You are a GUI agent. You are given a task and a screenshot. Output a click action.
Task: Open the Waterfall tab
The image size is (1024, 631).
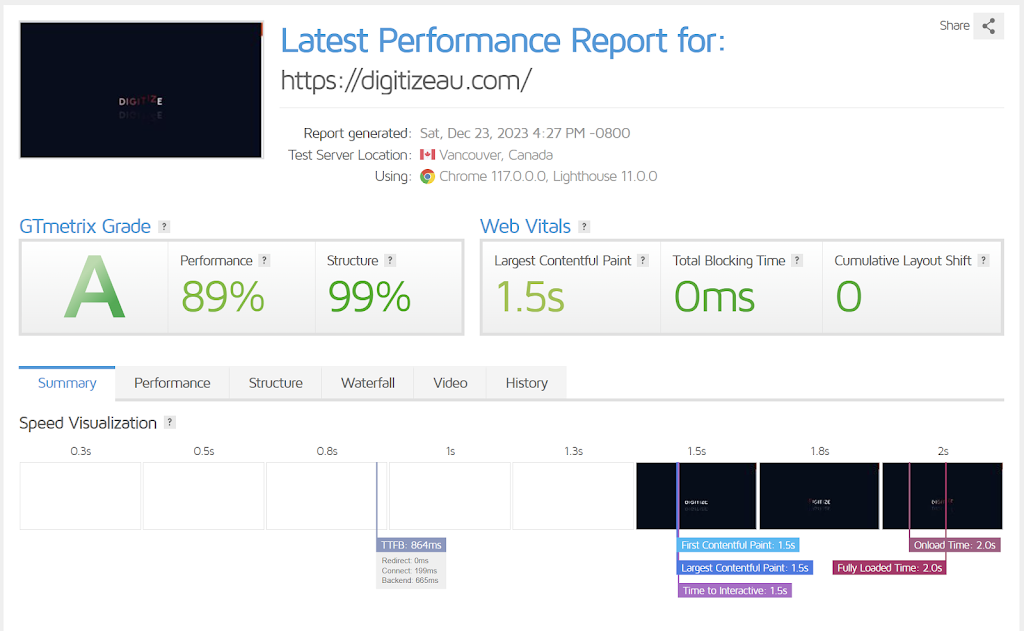point(368,383)
